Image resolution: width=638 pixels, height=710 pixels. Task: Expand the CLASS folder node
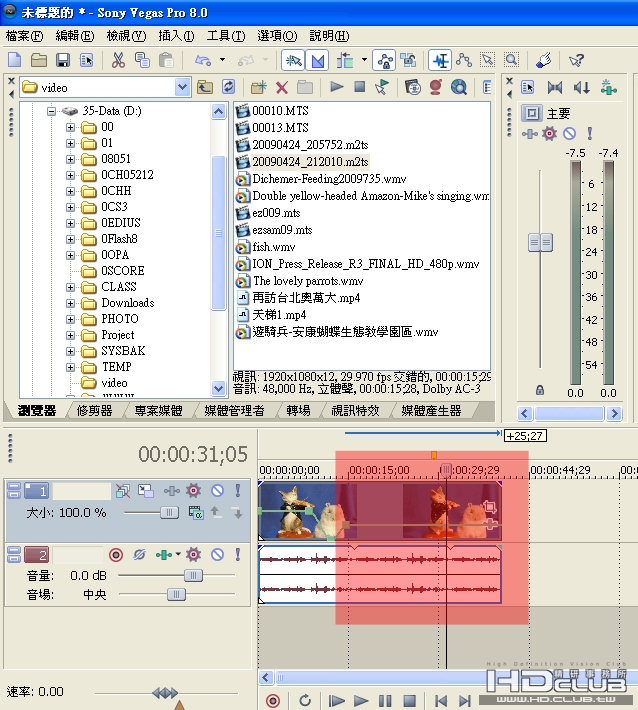point(70,287)
